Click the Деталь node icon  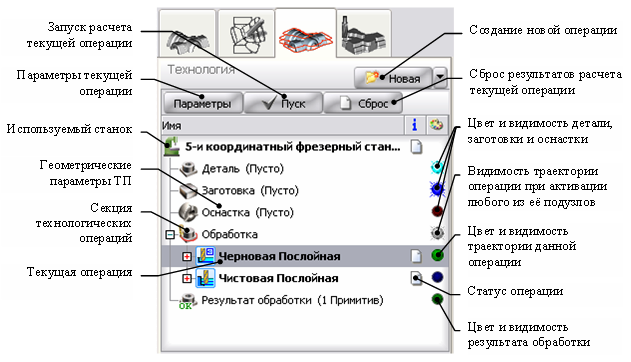point(188,169)
